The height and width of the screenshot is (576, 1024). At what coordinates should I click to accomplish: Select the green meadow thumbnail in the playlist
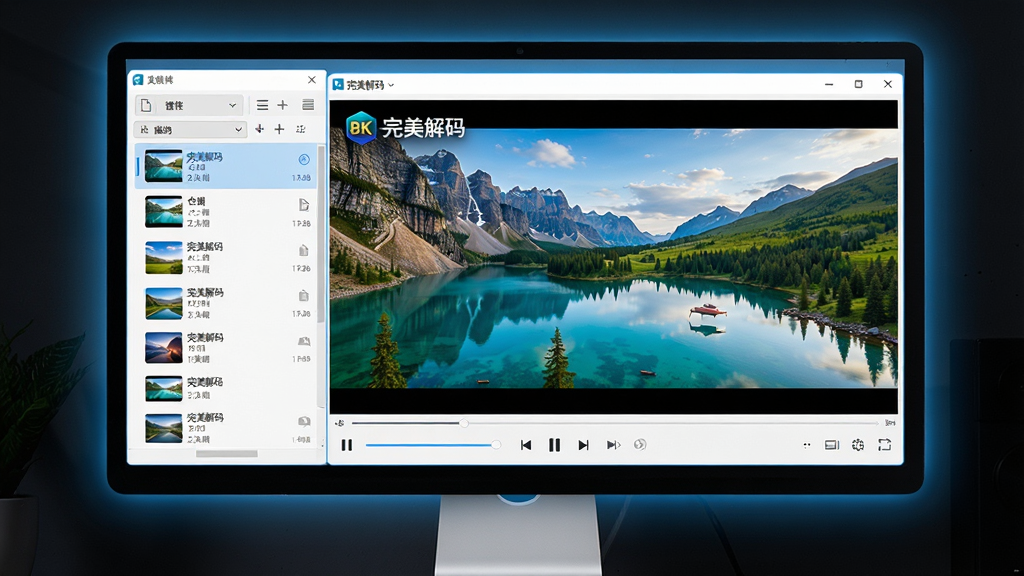coord(163,257)
